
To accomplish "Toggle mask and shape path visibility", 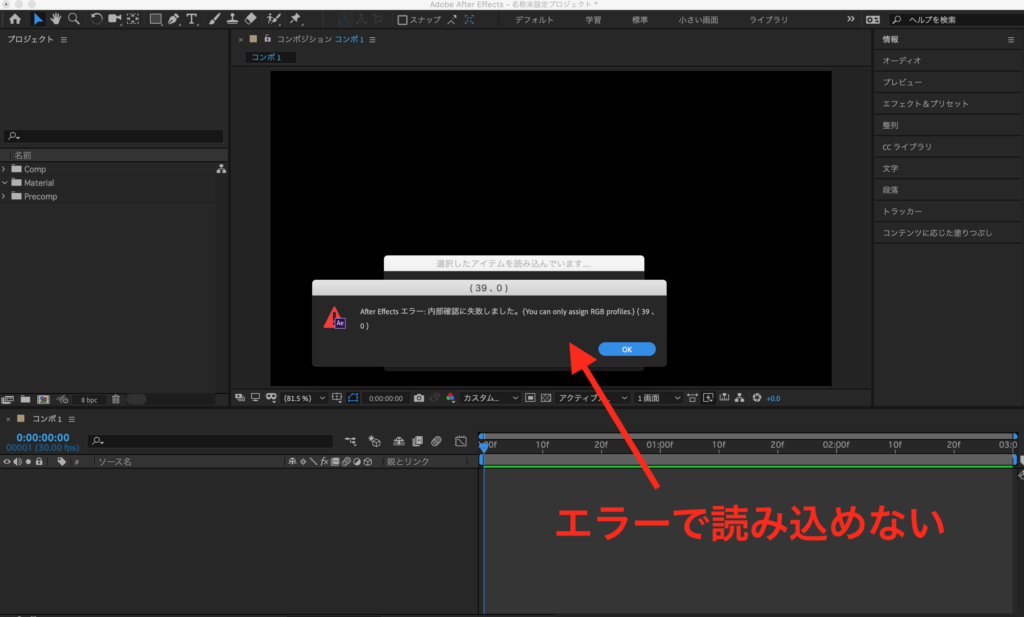I will point(353,398).
